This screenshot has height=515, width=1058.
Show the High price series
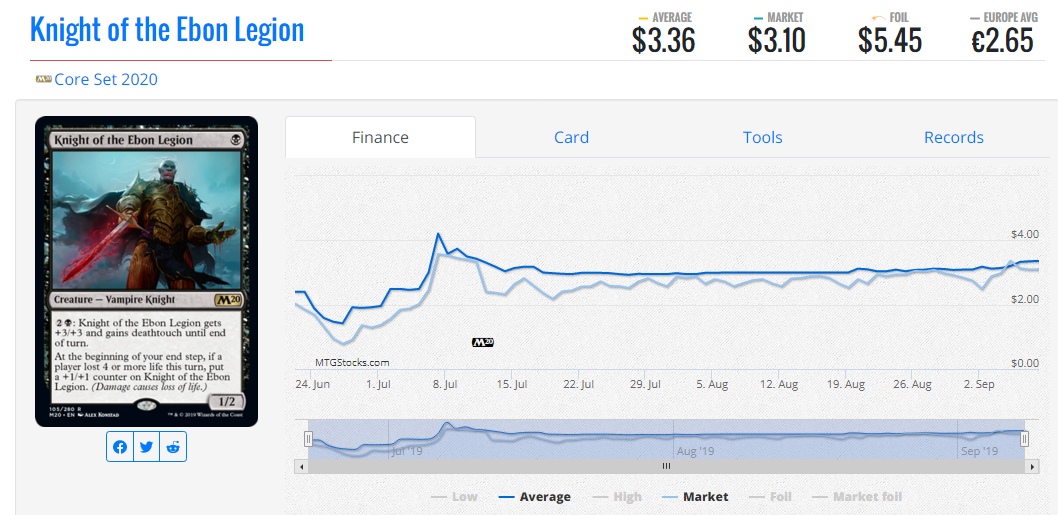tap(616, 497)
